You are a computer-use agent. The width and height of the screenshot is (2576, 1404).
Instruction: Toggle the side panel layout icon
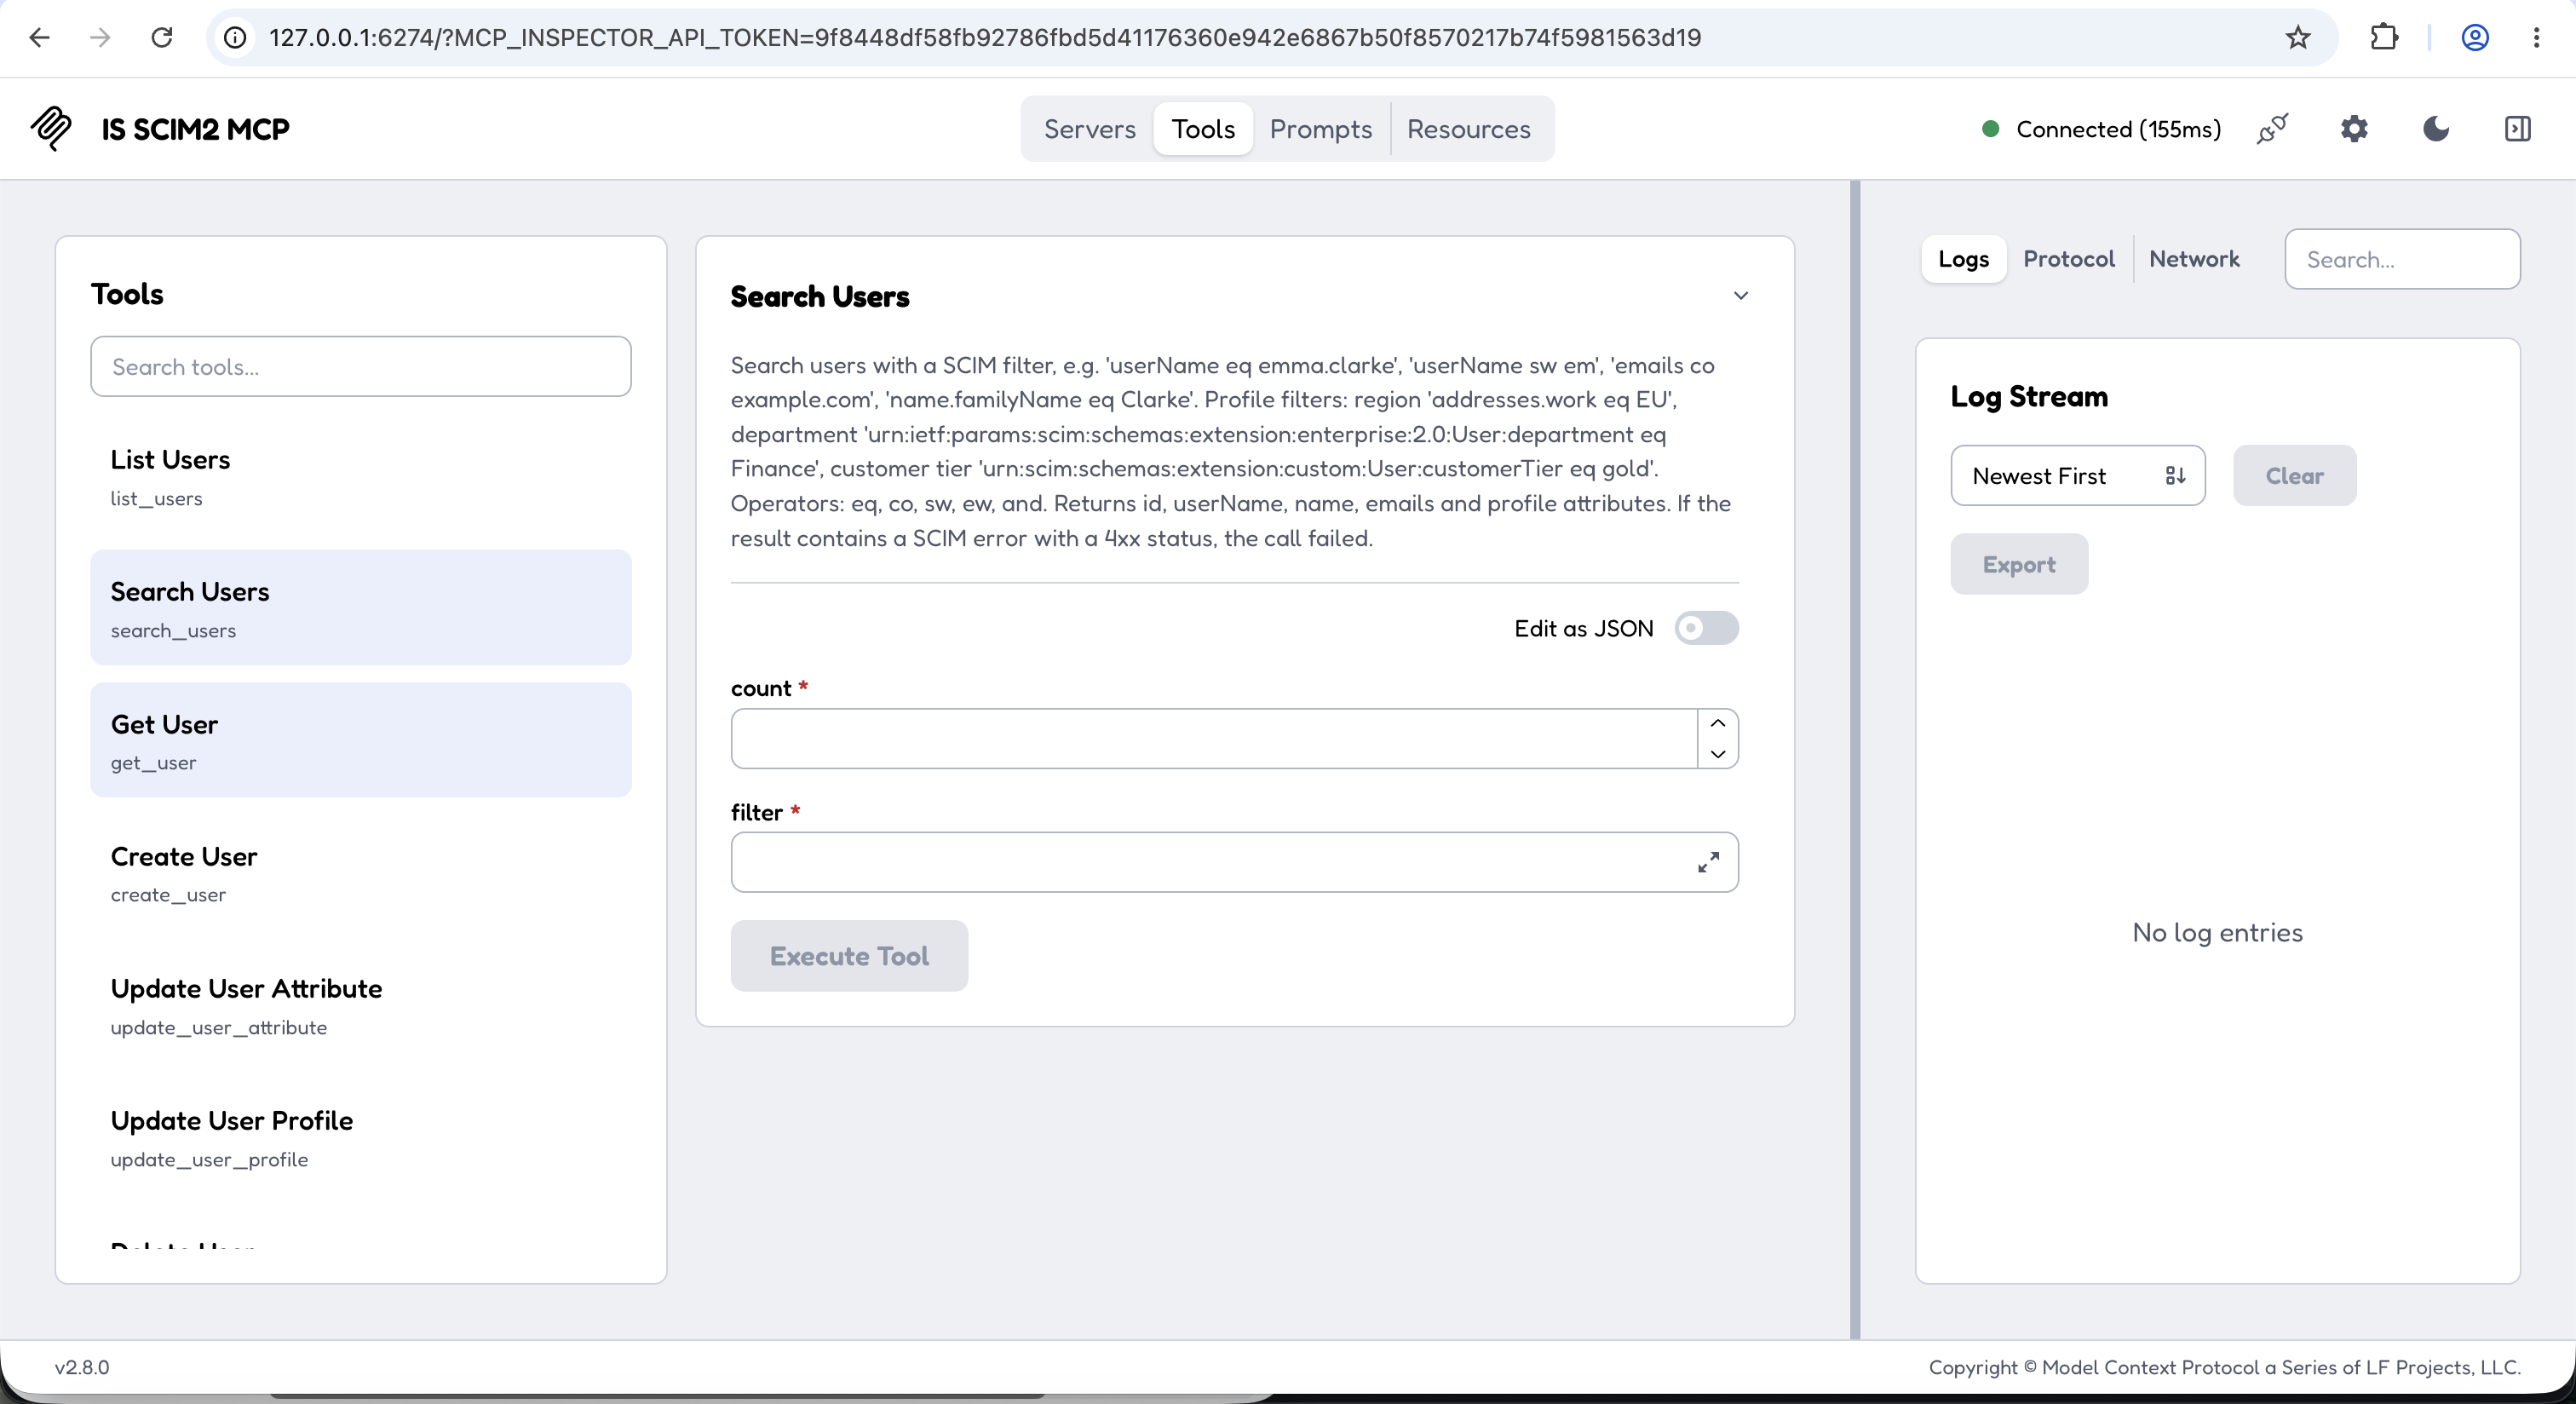[2518, 129]
